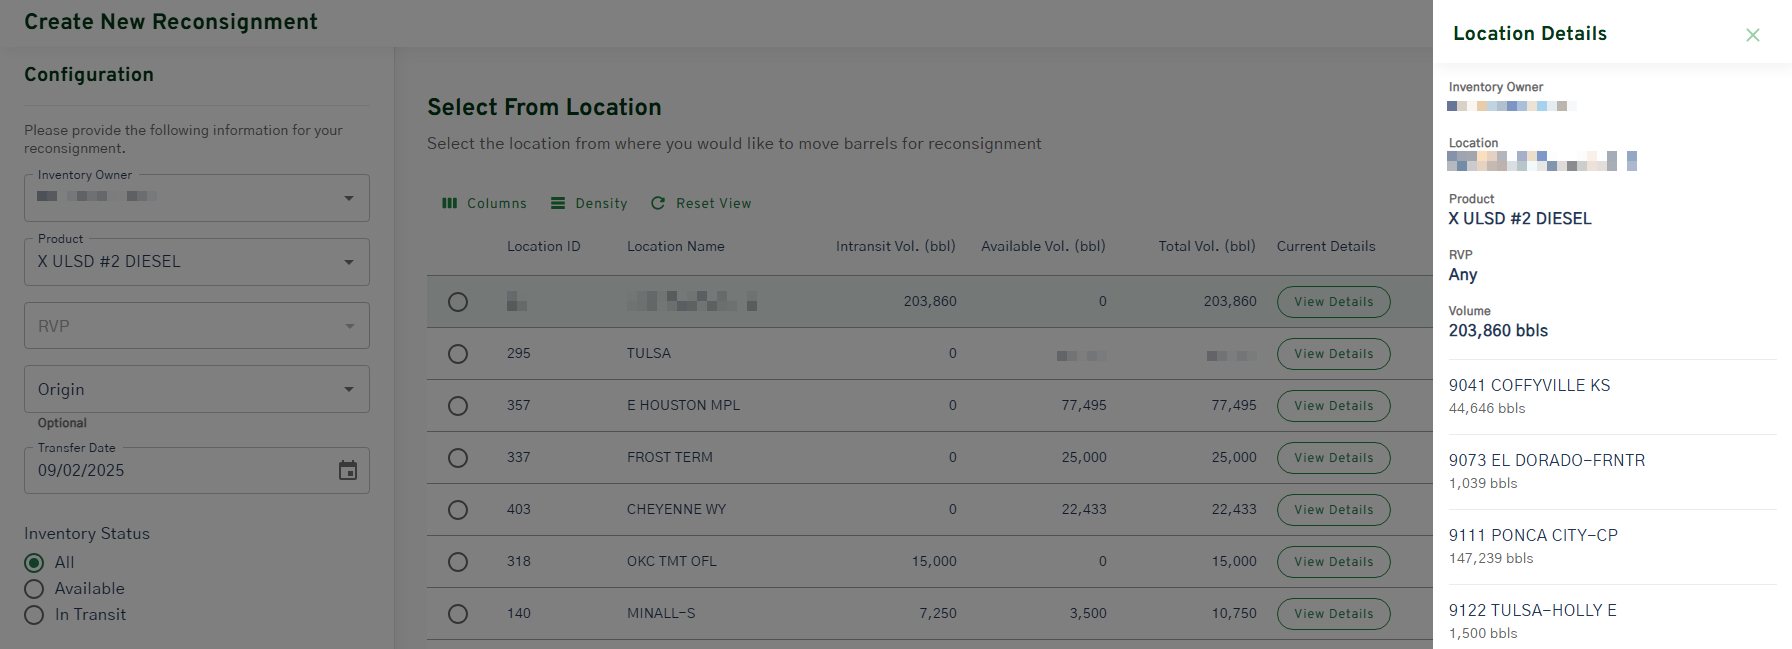1792x649 pixels.
Task: Choose the In Transit inventory status
Action: [34, 615]
